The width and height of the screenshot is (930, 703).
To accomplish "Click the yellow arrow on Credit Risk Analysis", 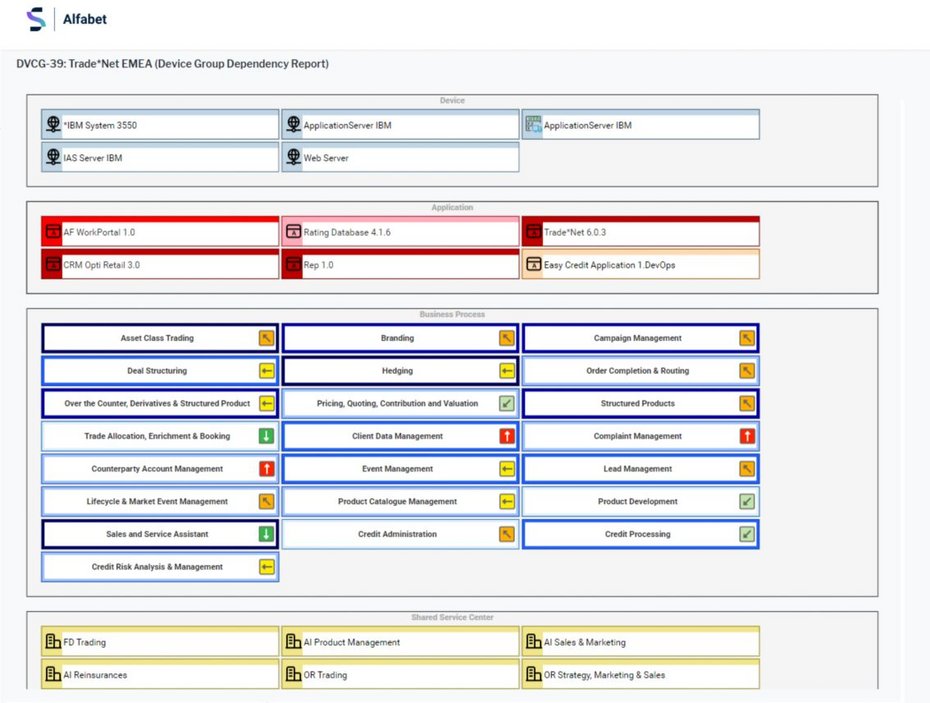I will (267, 567).
